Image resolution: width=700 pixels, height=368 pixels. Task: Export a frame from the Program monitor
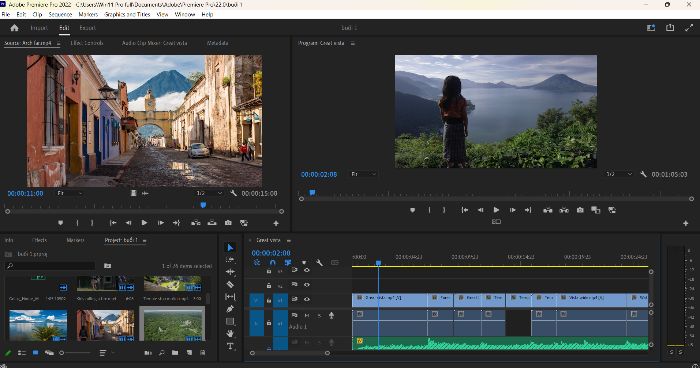(580, 210)
